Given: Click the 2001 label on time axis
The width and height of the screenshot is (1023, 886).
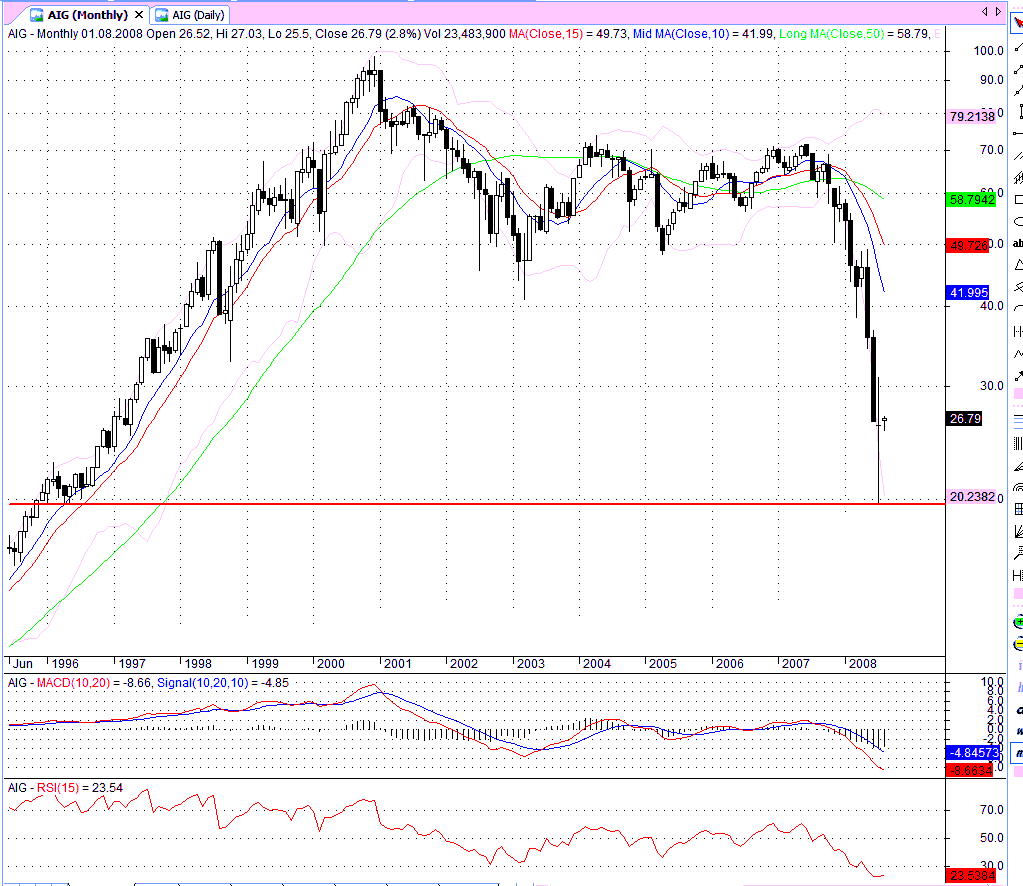Looking at the screenshot, I should point(397,664).
